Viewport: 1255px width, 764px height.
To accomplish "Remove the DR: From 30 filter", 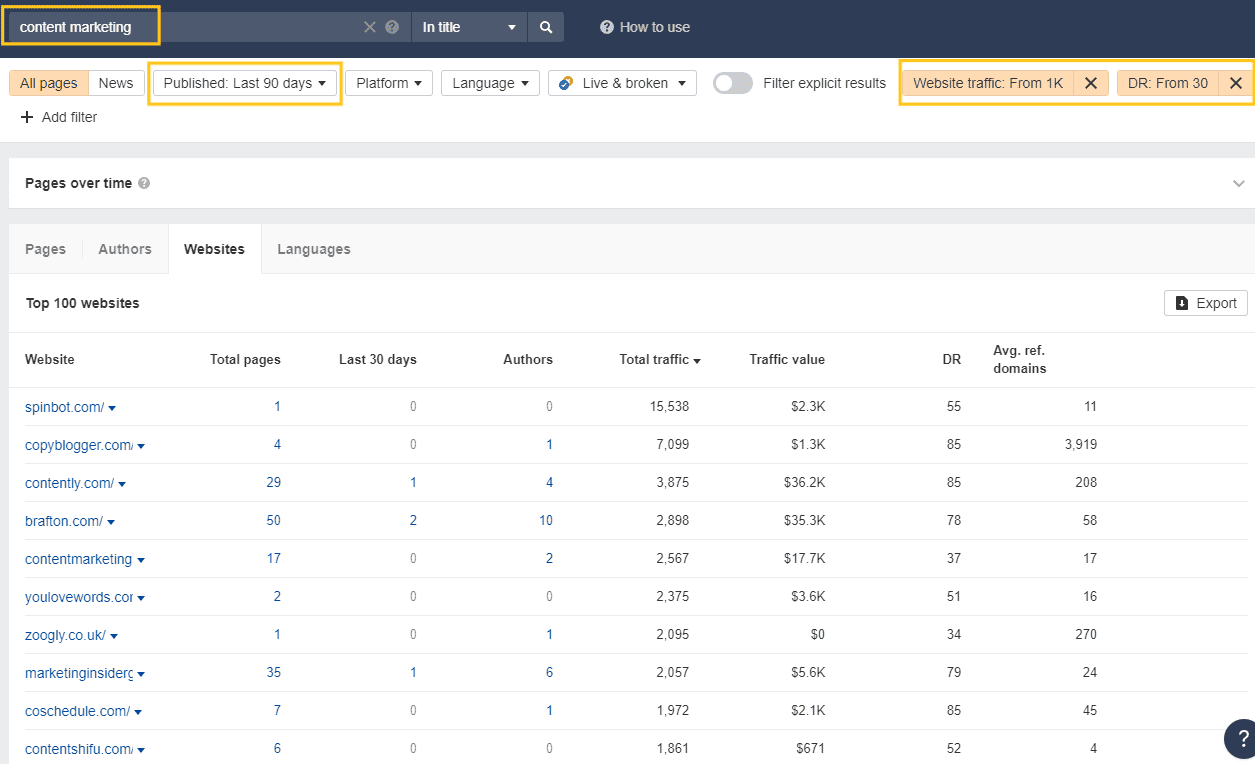I will (1236, 83).
